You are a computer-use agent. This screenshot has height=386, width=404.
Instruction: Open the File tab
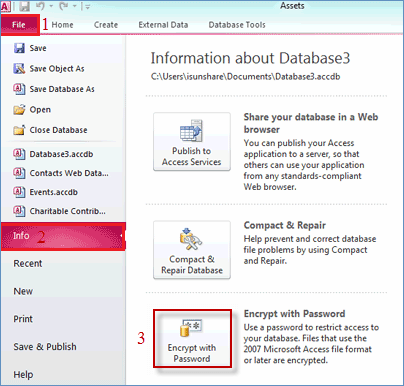[20, 25]
